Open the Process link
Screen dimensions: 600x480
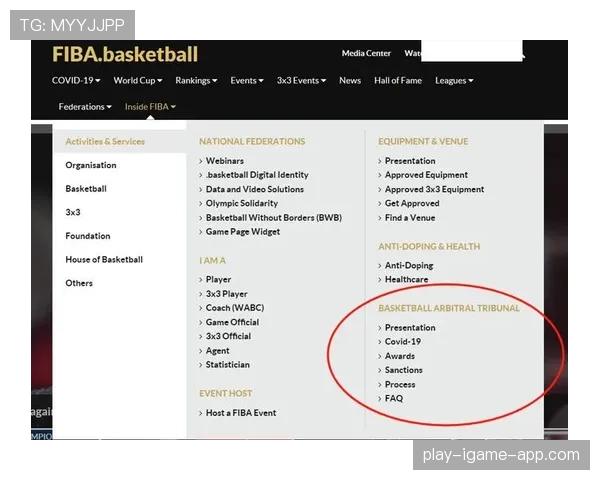point(400,384)
